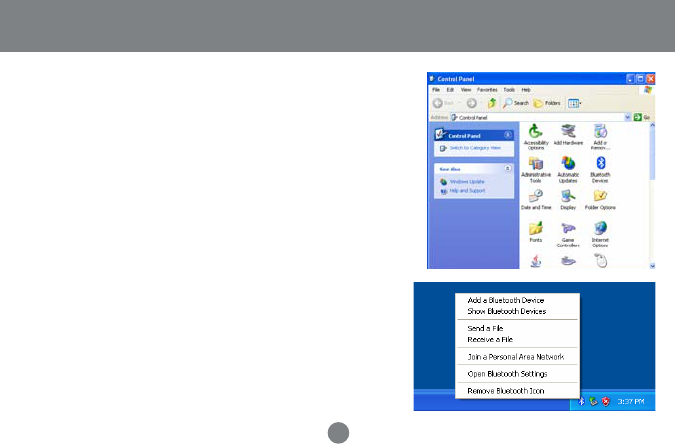Viewport: 675px width, 444px height.
Task: Open Bluetooth Devices in Control Panel
Action: pos(600,170)
